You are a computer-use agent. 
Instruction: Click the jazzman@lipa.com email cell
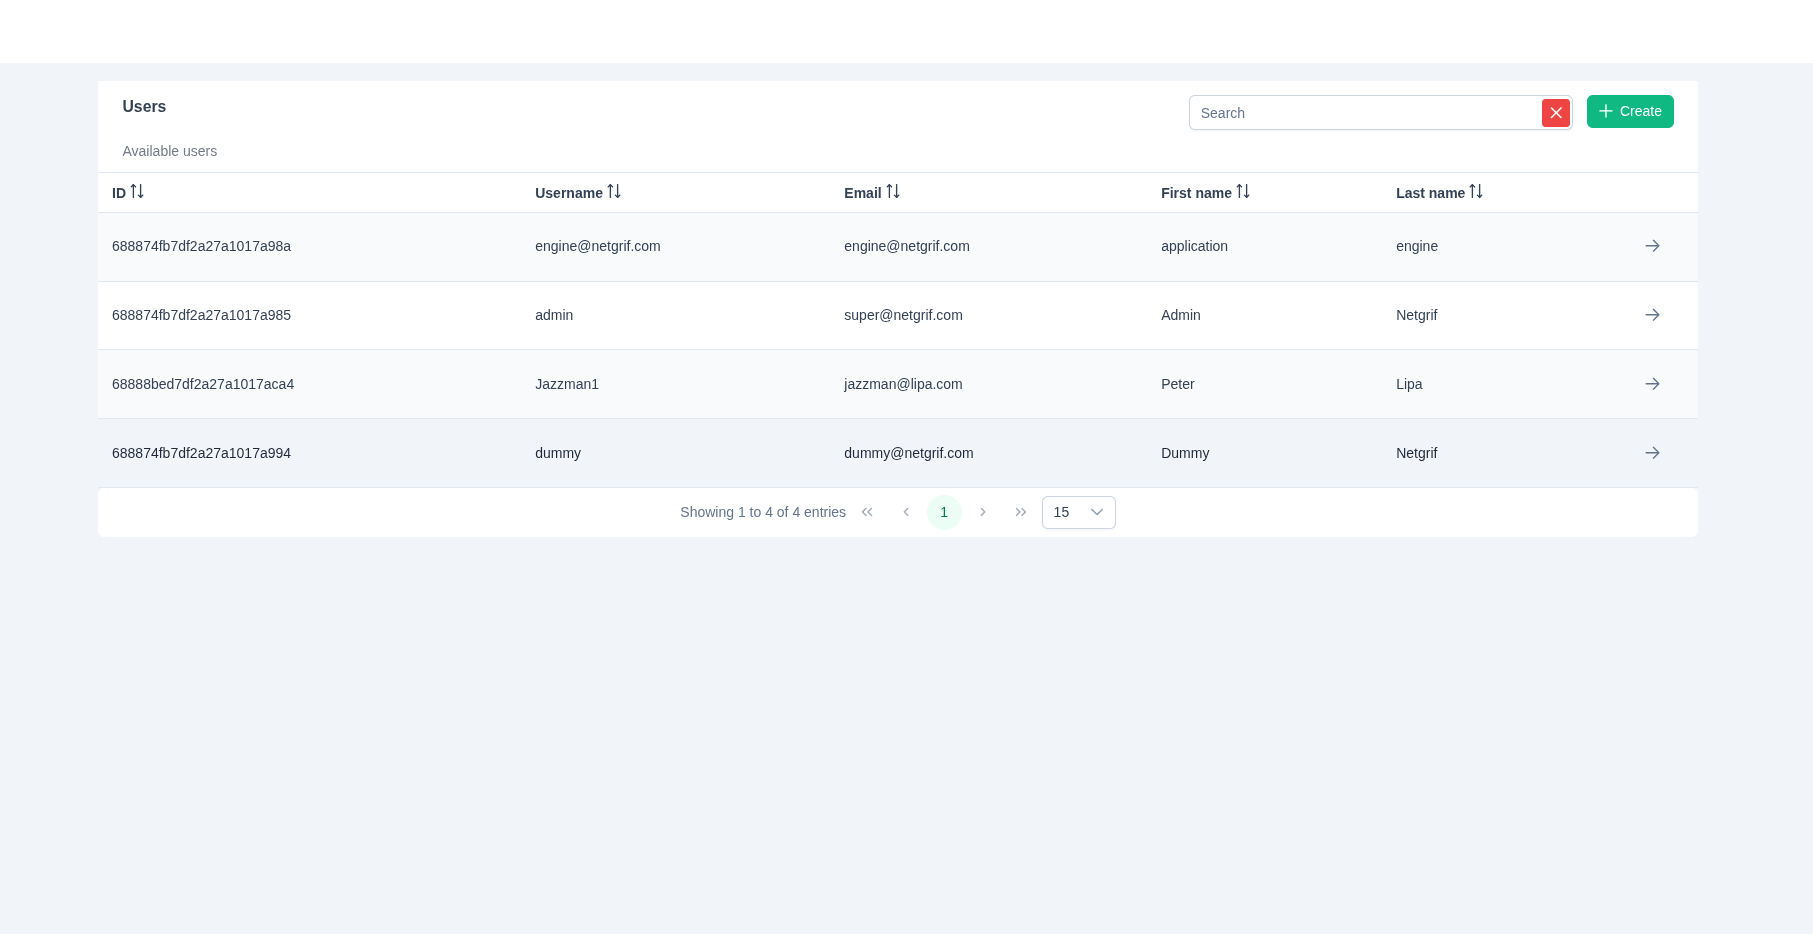click(903, 384)
